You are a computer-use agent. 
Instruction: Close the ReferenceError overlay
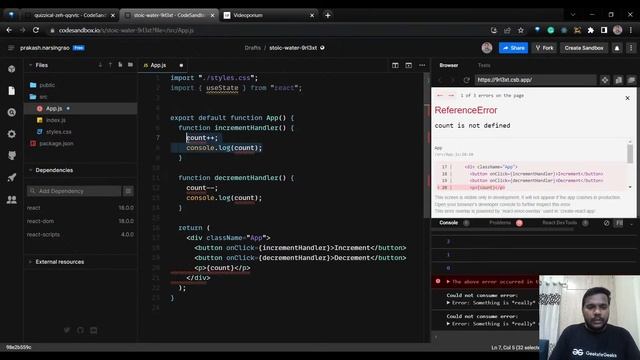tap(627, 98)
